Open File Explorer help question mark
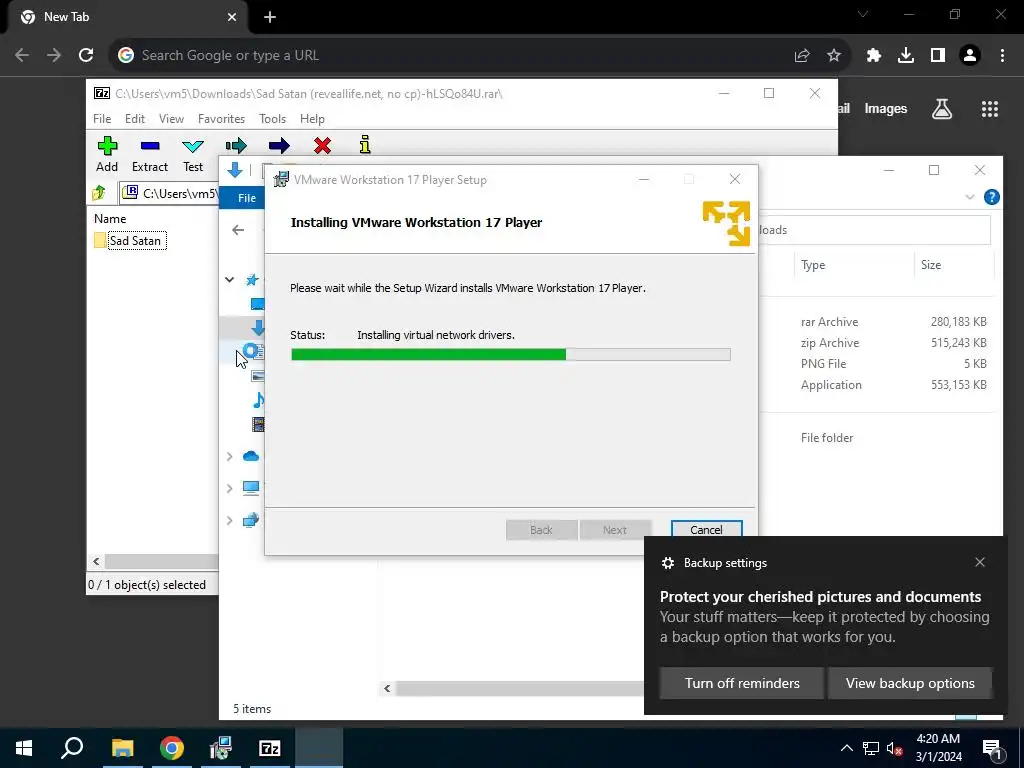 point(991,197)
